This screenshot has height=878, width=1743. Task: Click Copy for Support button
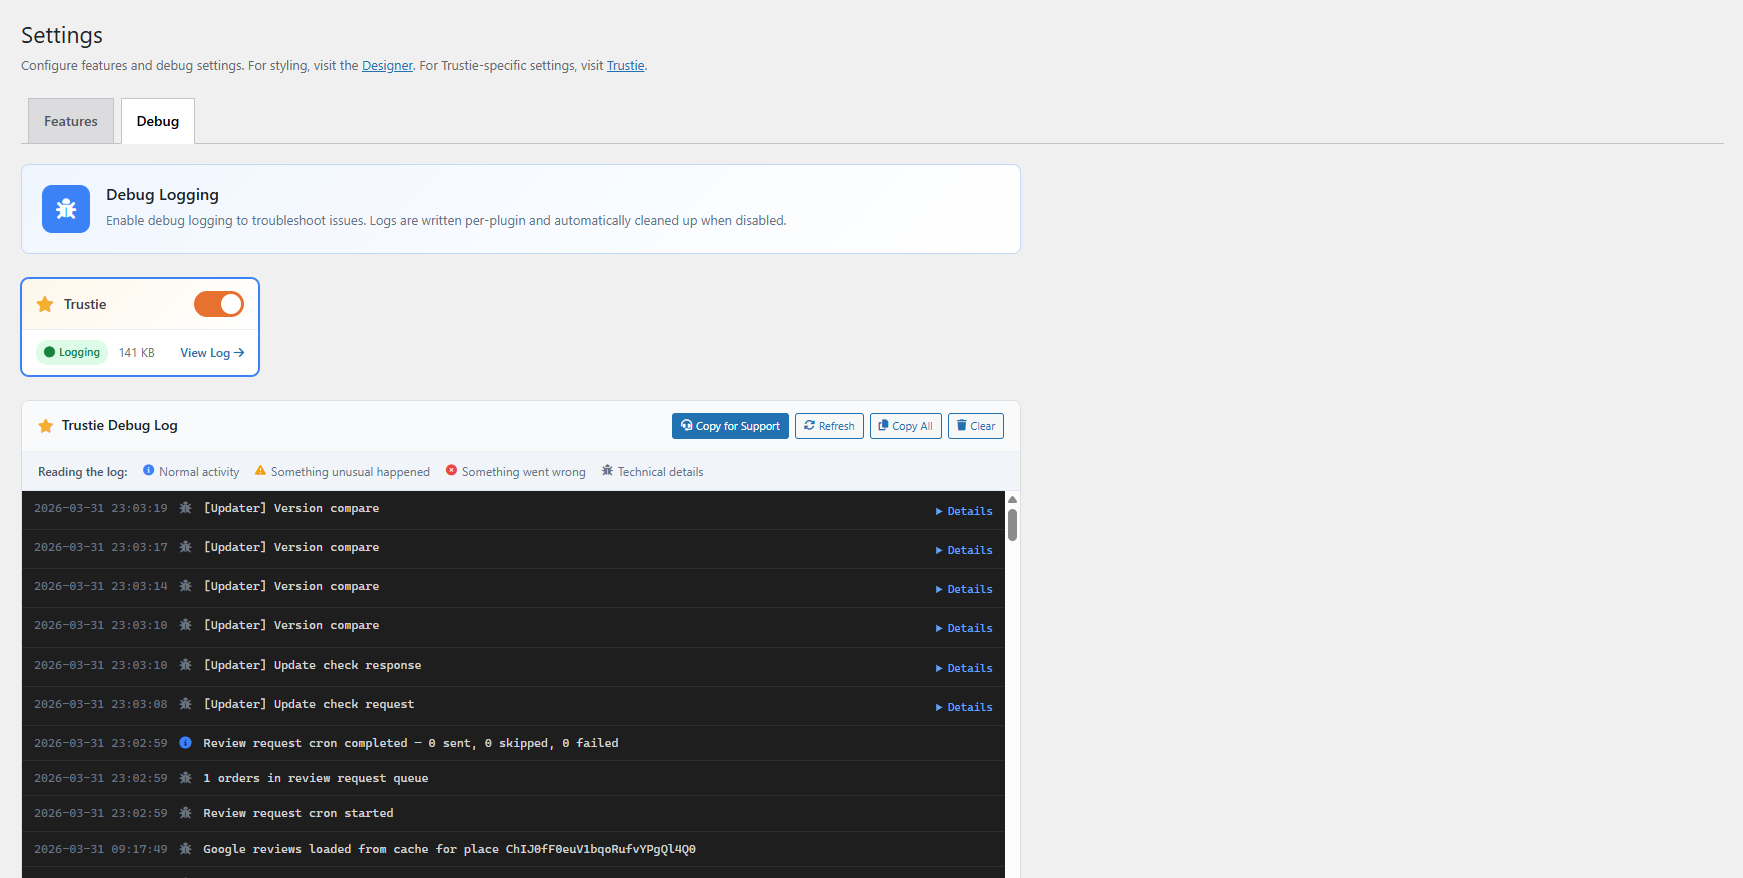pos(730,426)
